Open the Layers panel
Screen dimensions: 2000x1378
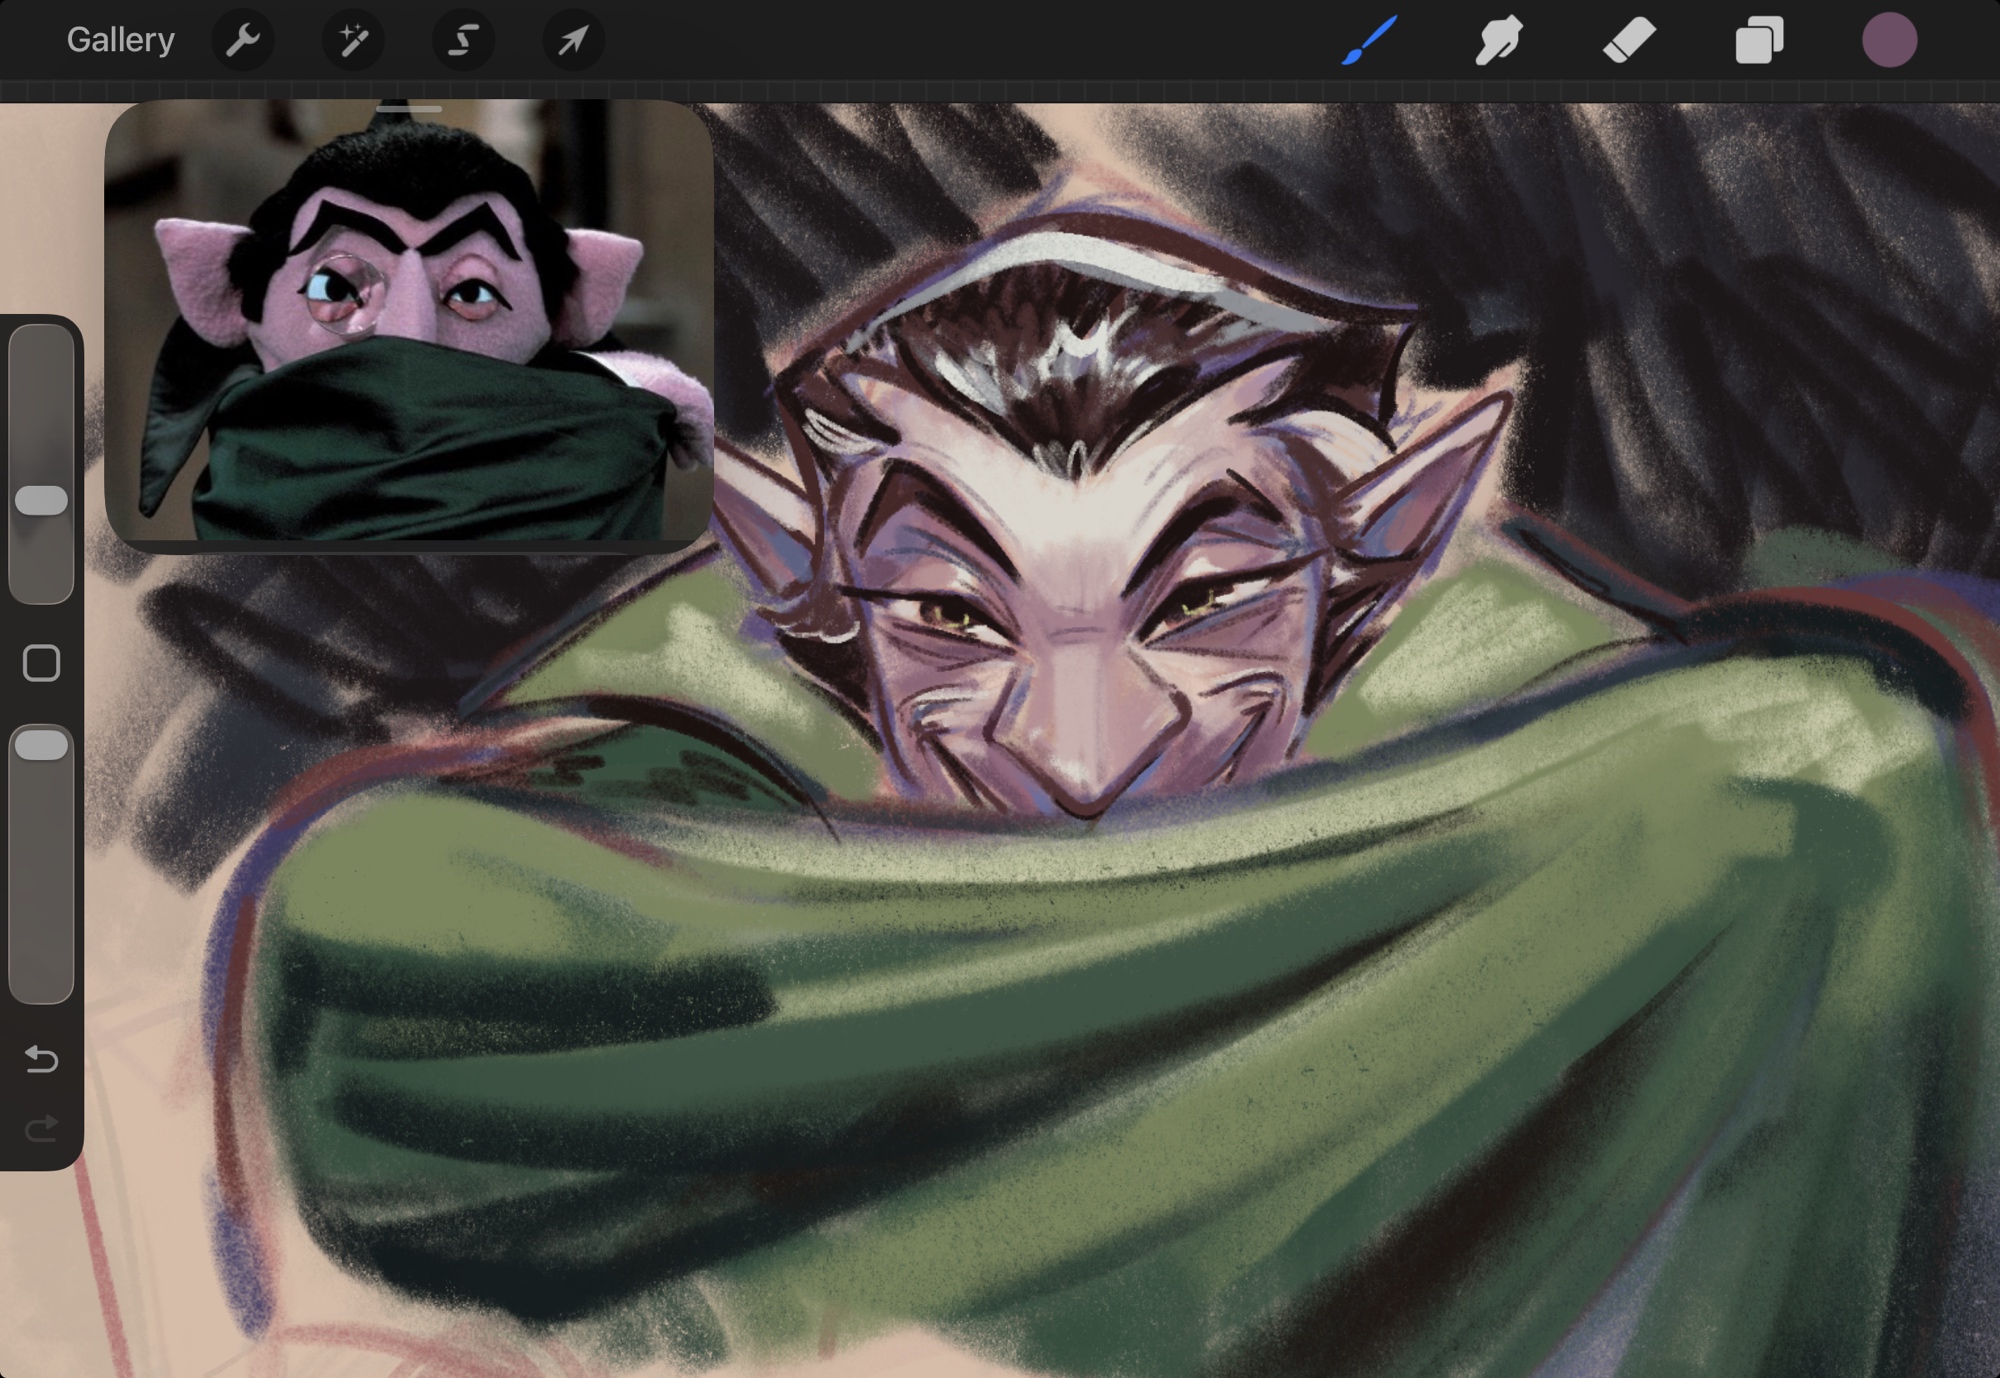(1759, 41)
